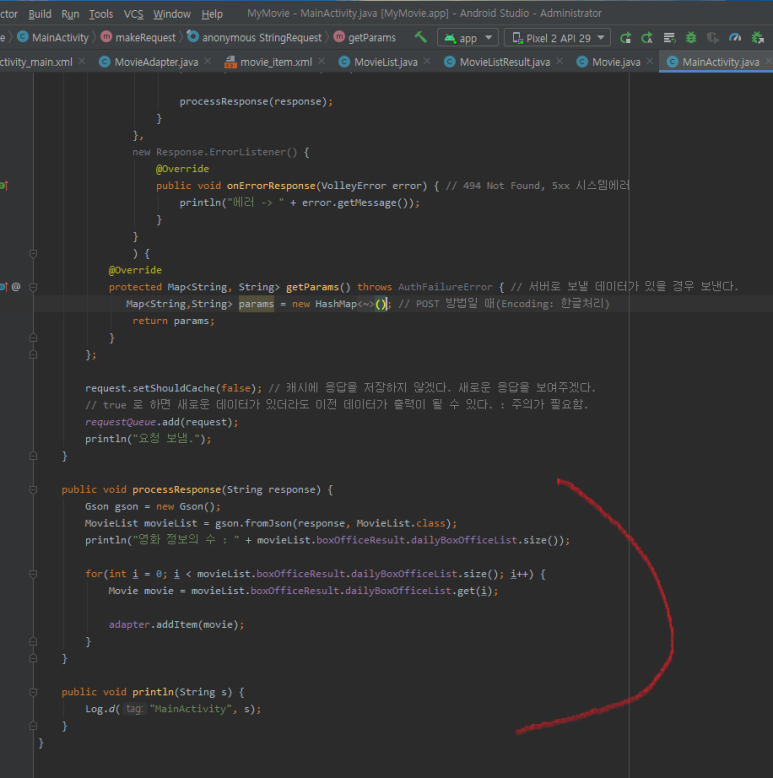773x778 pixels.
Task: Open the Help menu
Action: click(212, 14)
